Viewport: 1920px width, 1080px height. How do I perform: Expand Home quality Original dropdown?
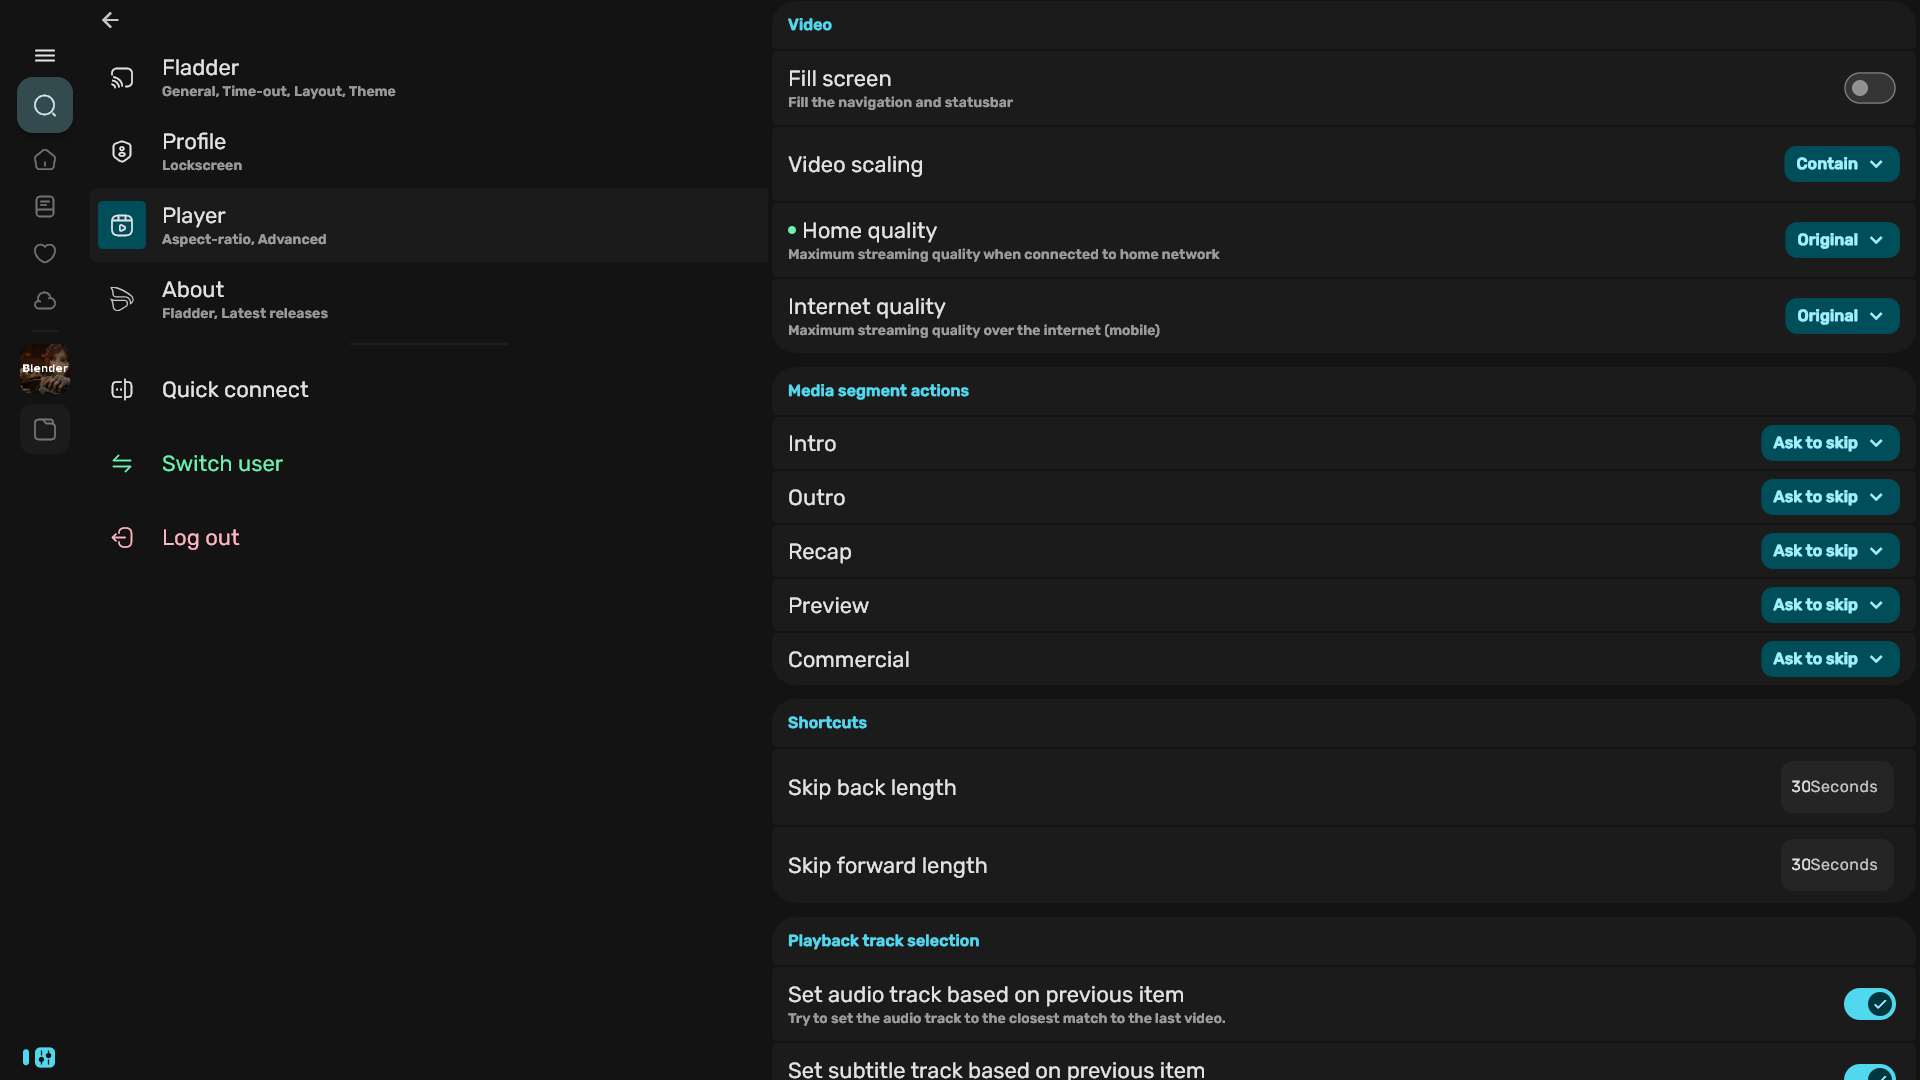pos(1840,240)
